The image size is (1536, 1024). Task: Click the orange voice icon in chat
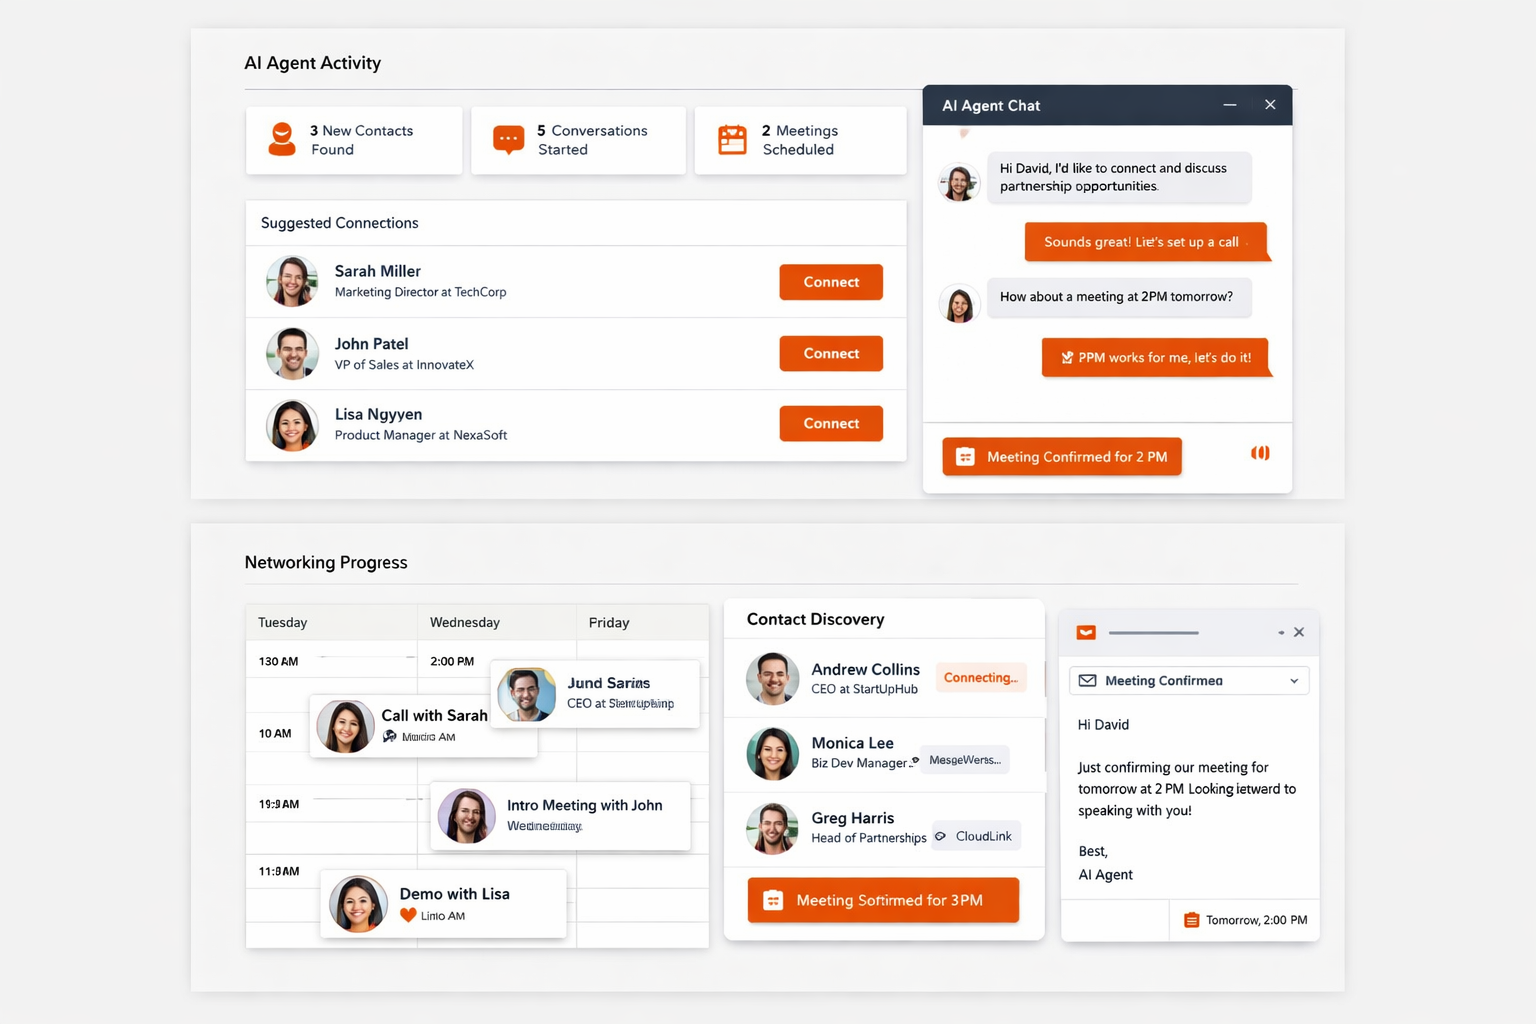[1260, 454]
